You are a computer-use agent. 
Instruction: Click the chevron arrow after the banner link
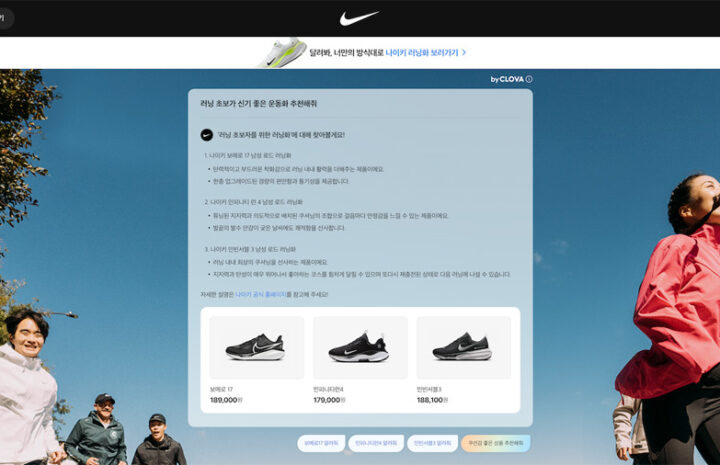pyautogui.click(x=464, y=53)
